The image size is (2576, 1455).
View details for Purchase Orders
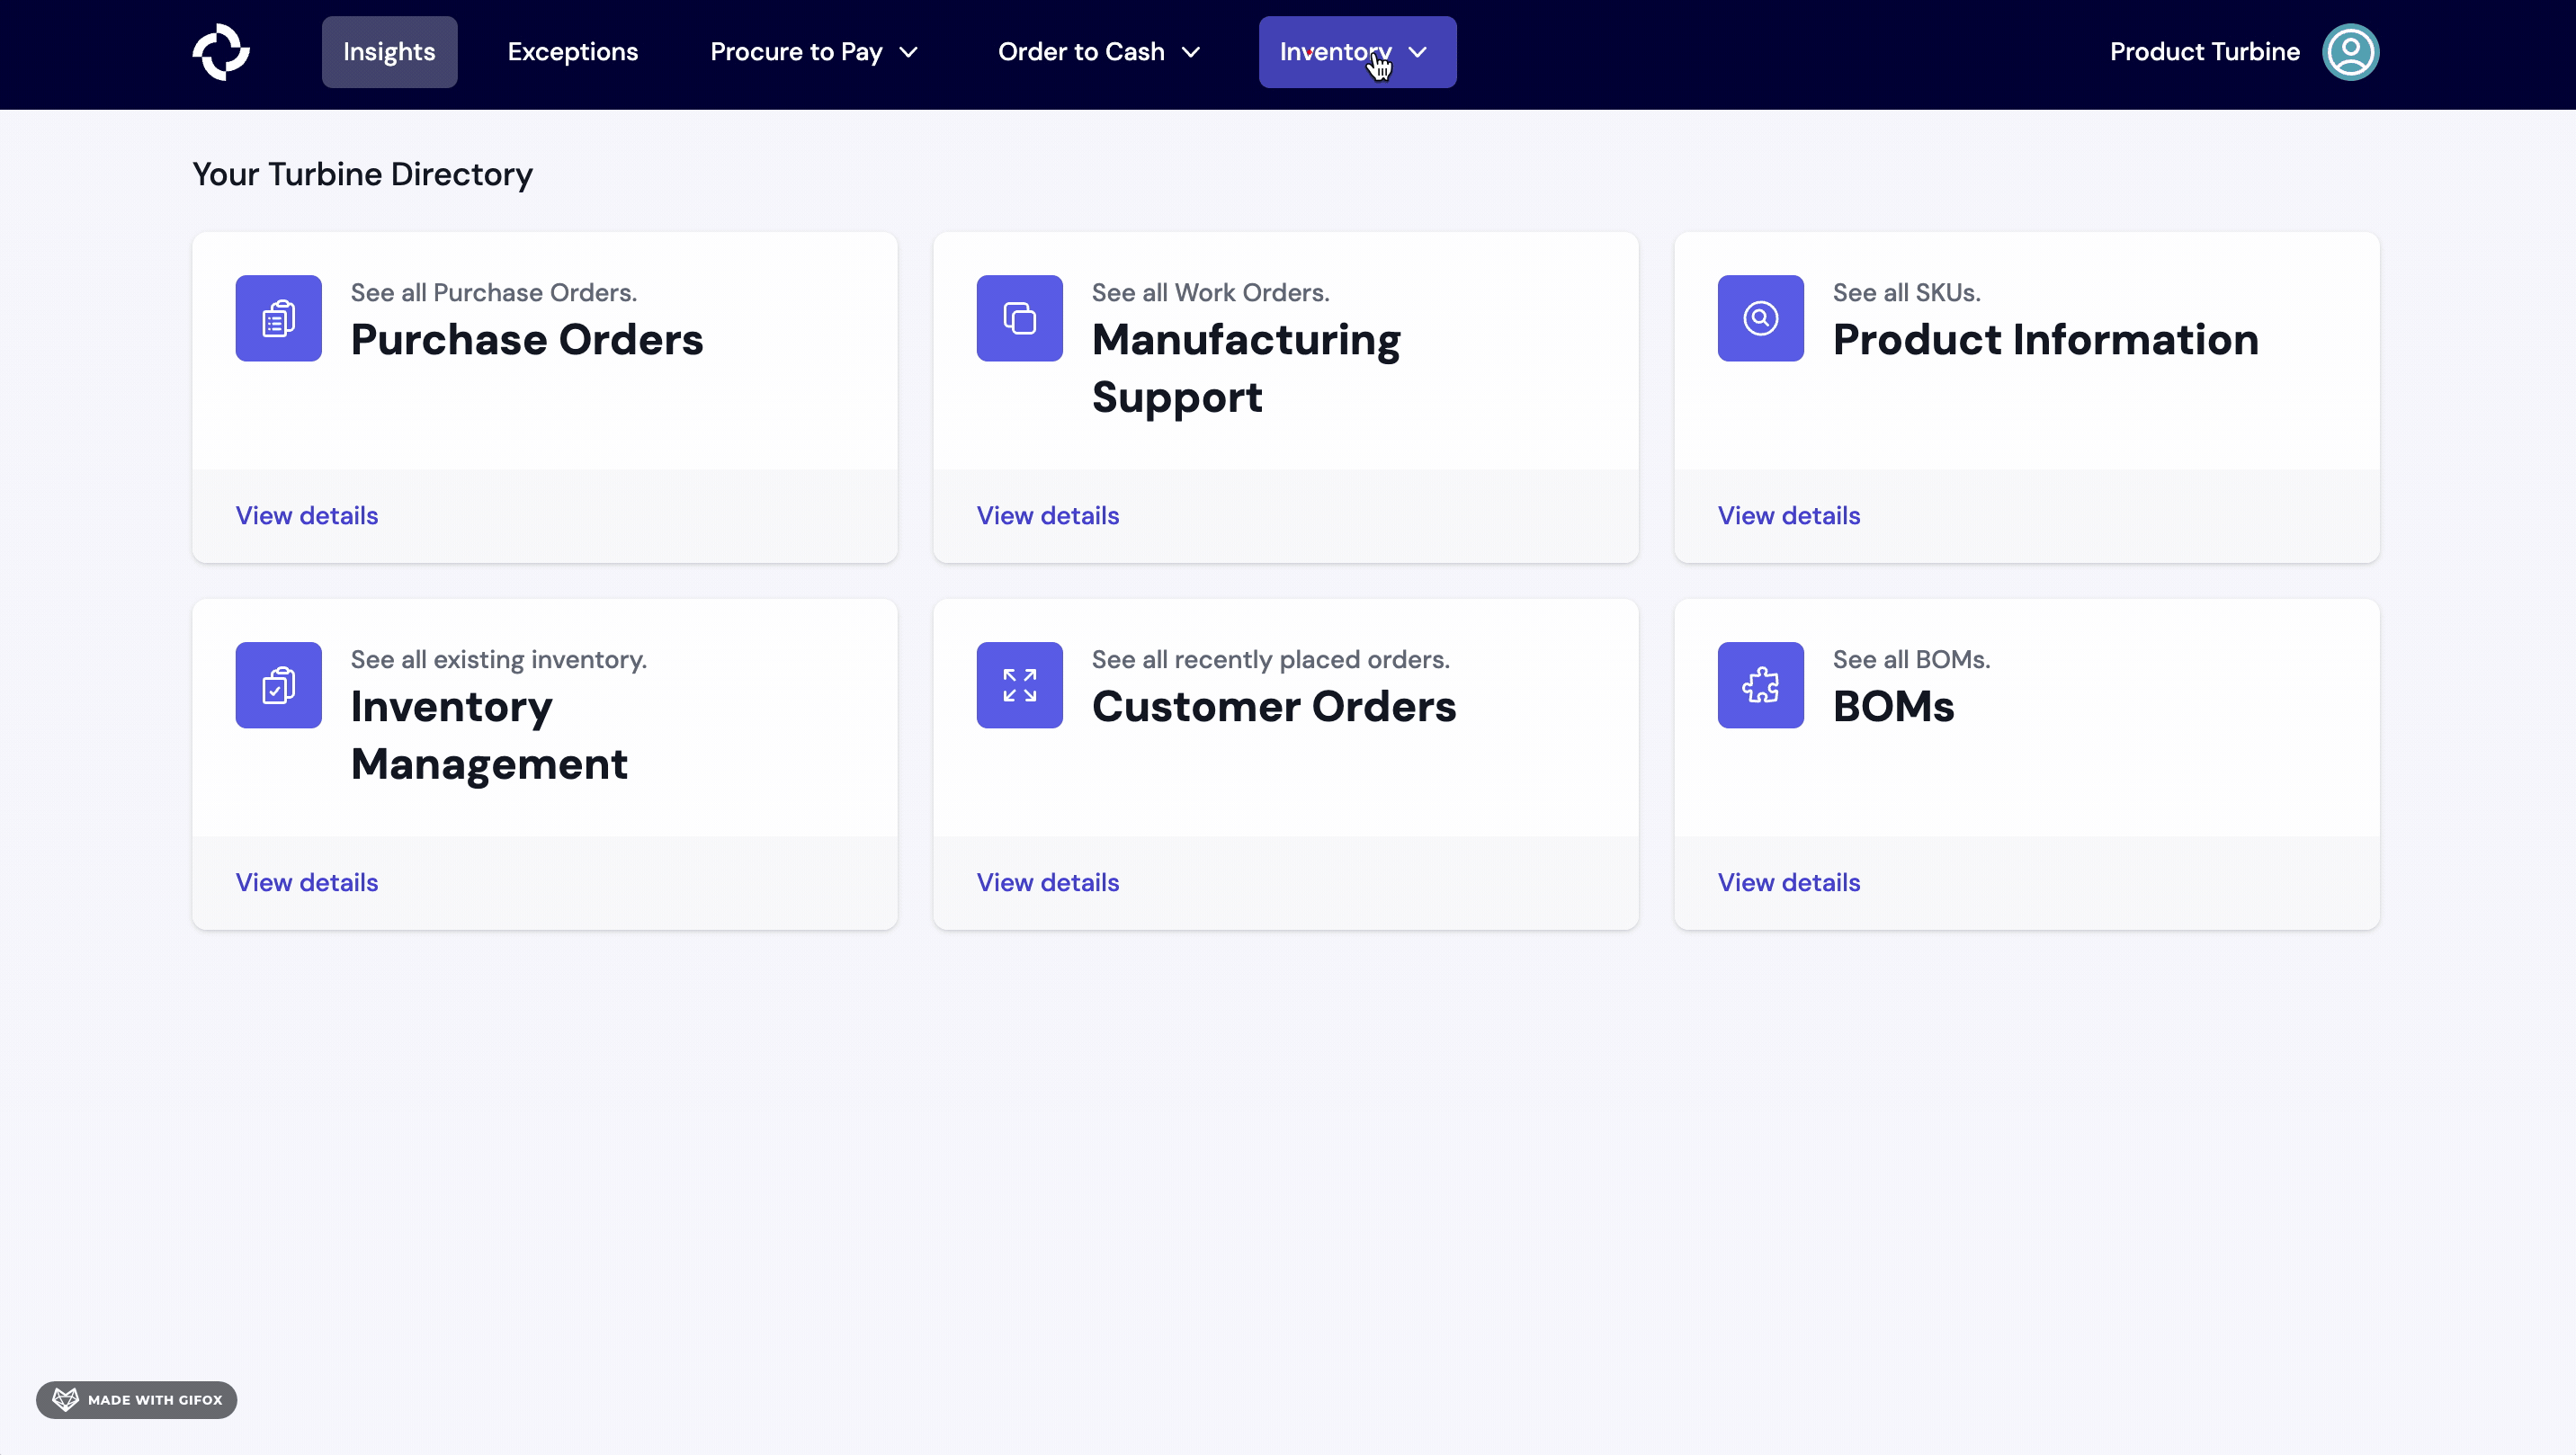[x=307, y=515]
